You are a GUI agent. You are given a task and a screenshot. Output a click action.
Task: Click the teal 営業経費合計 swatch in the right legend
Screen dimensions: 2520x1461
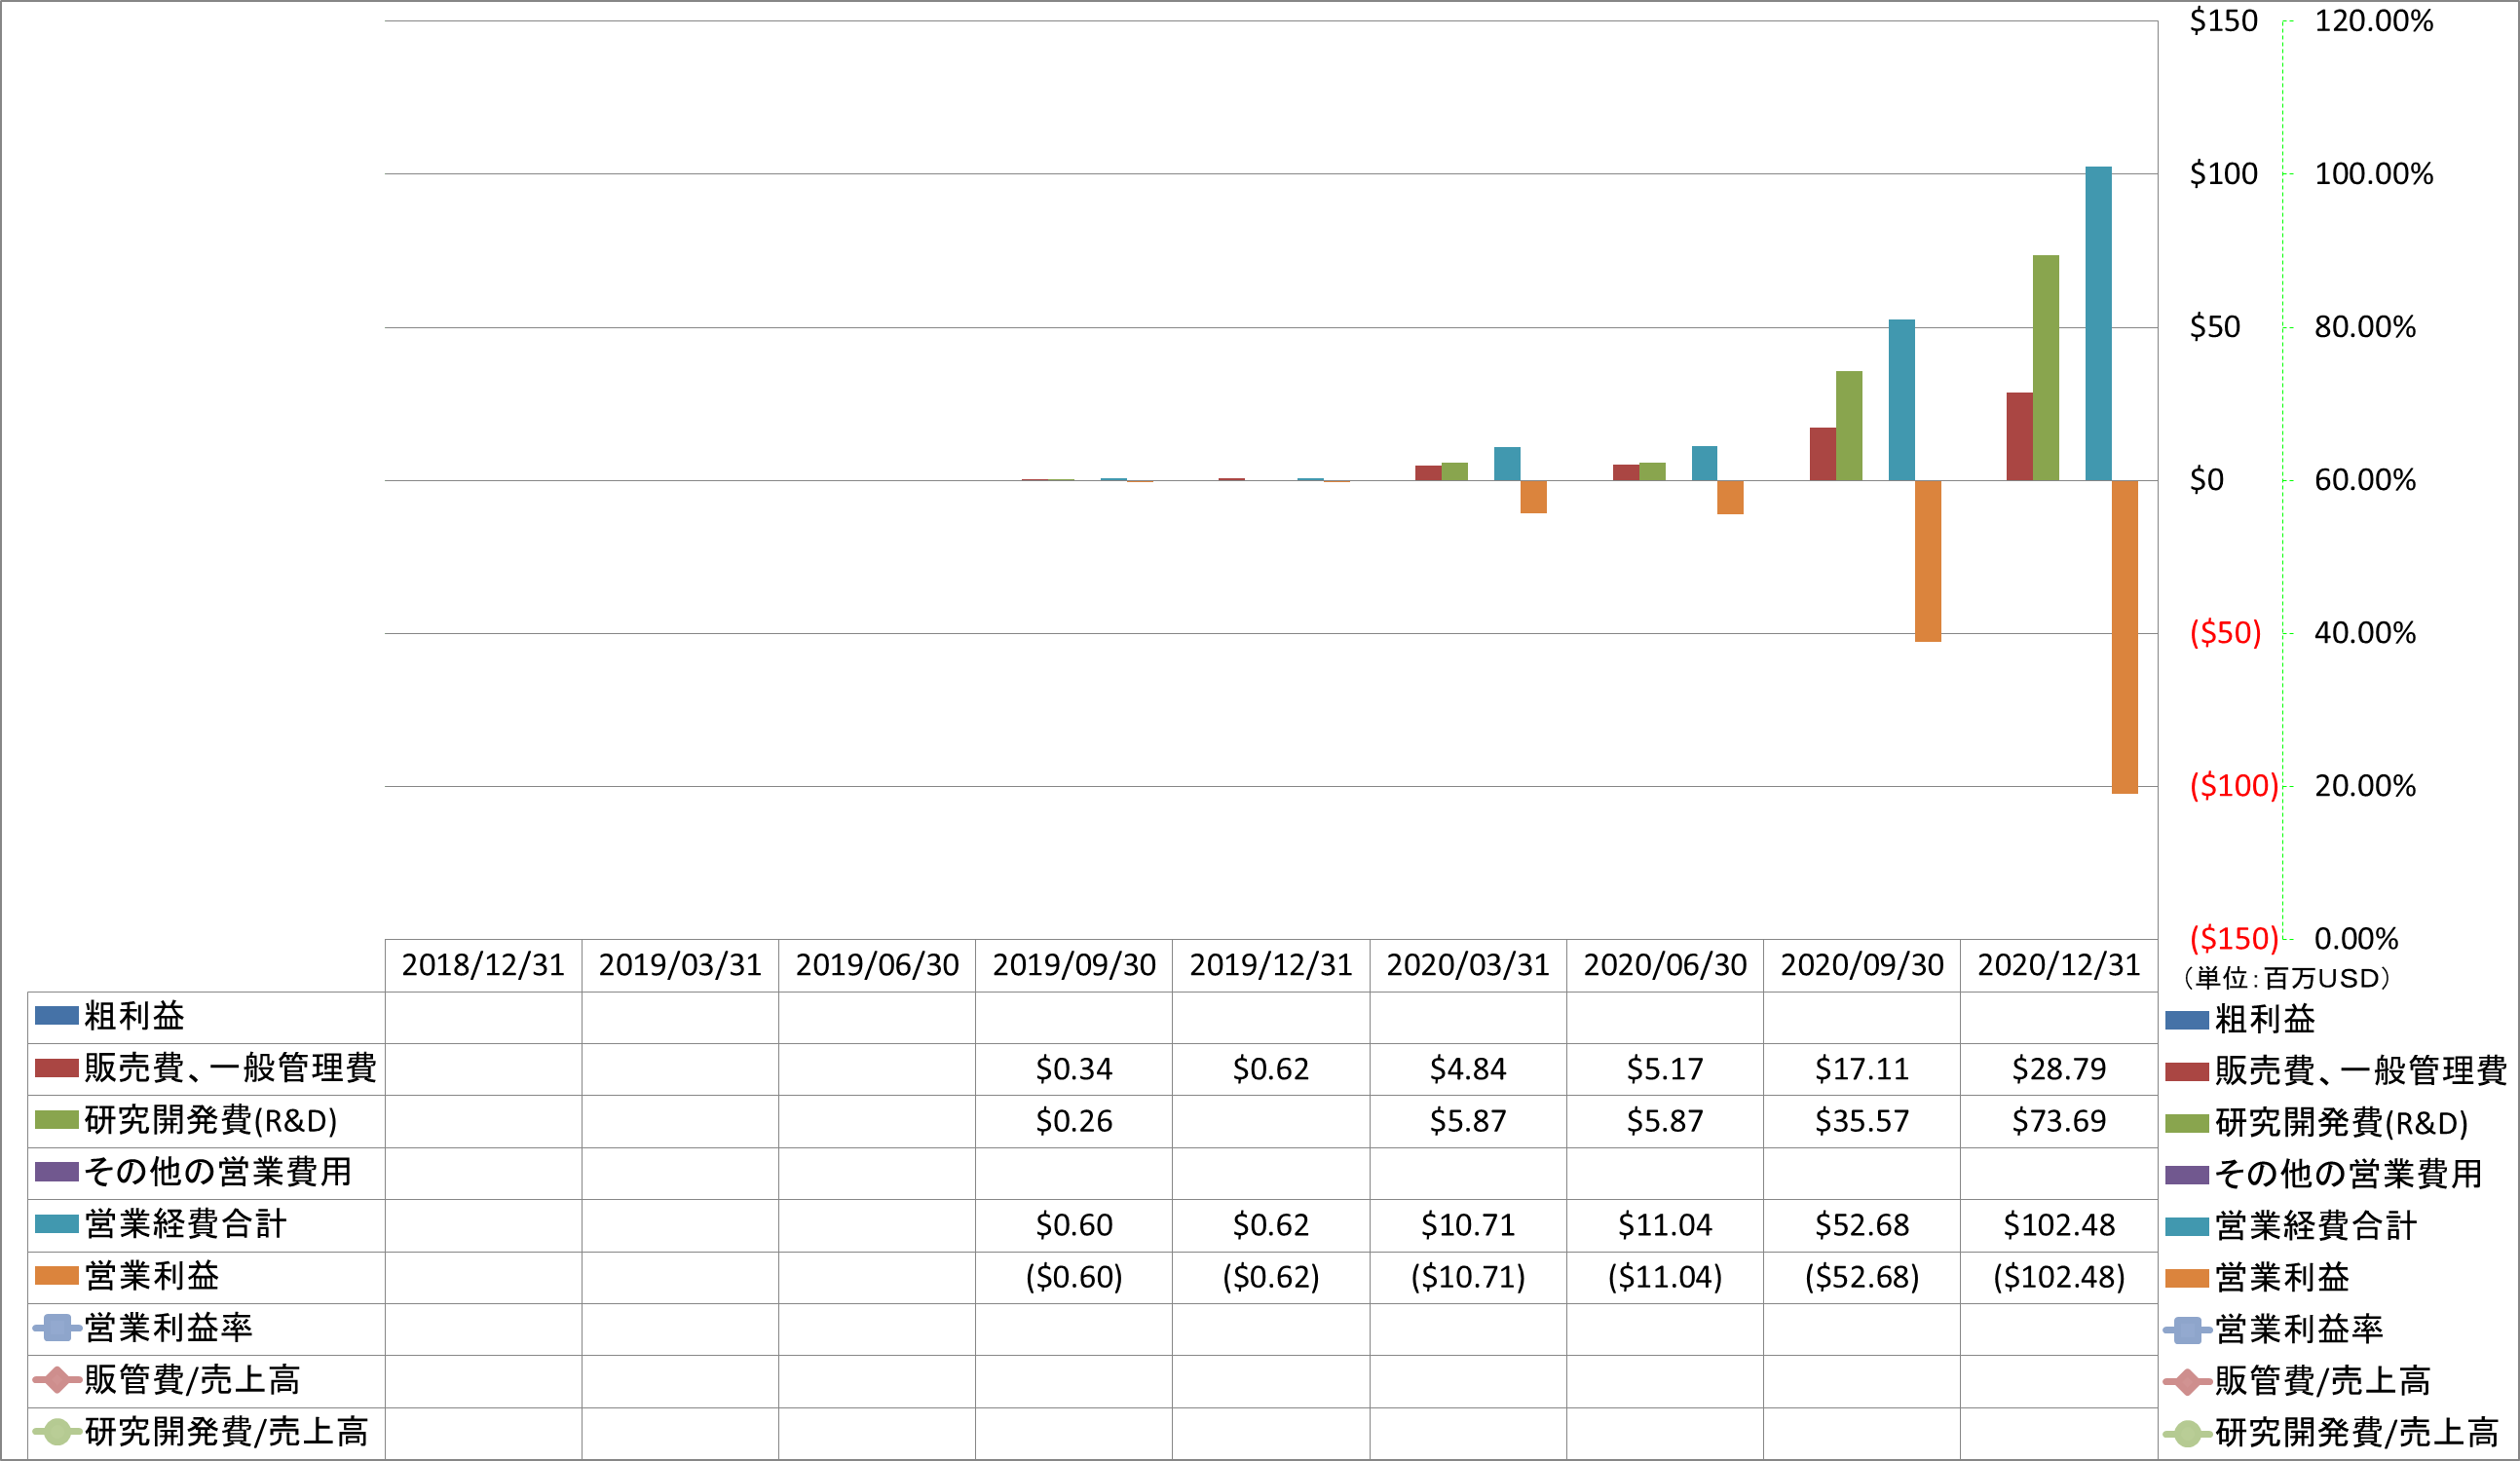click(x=2186, y=1227)
